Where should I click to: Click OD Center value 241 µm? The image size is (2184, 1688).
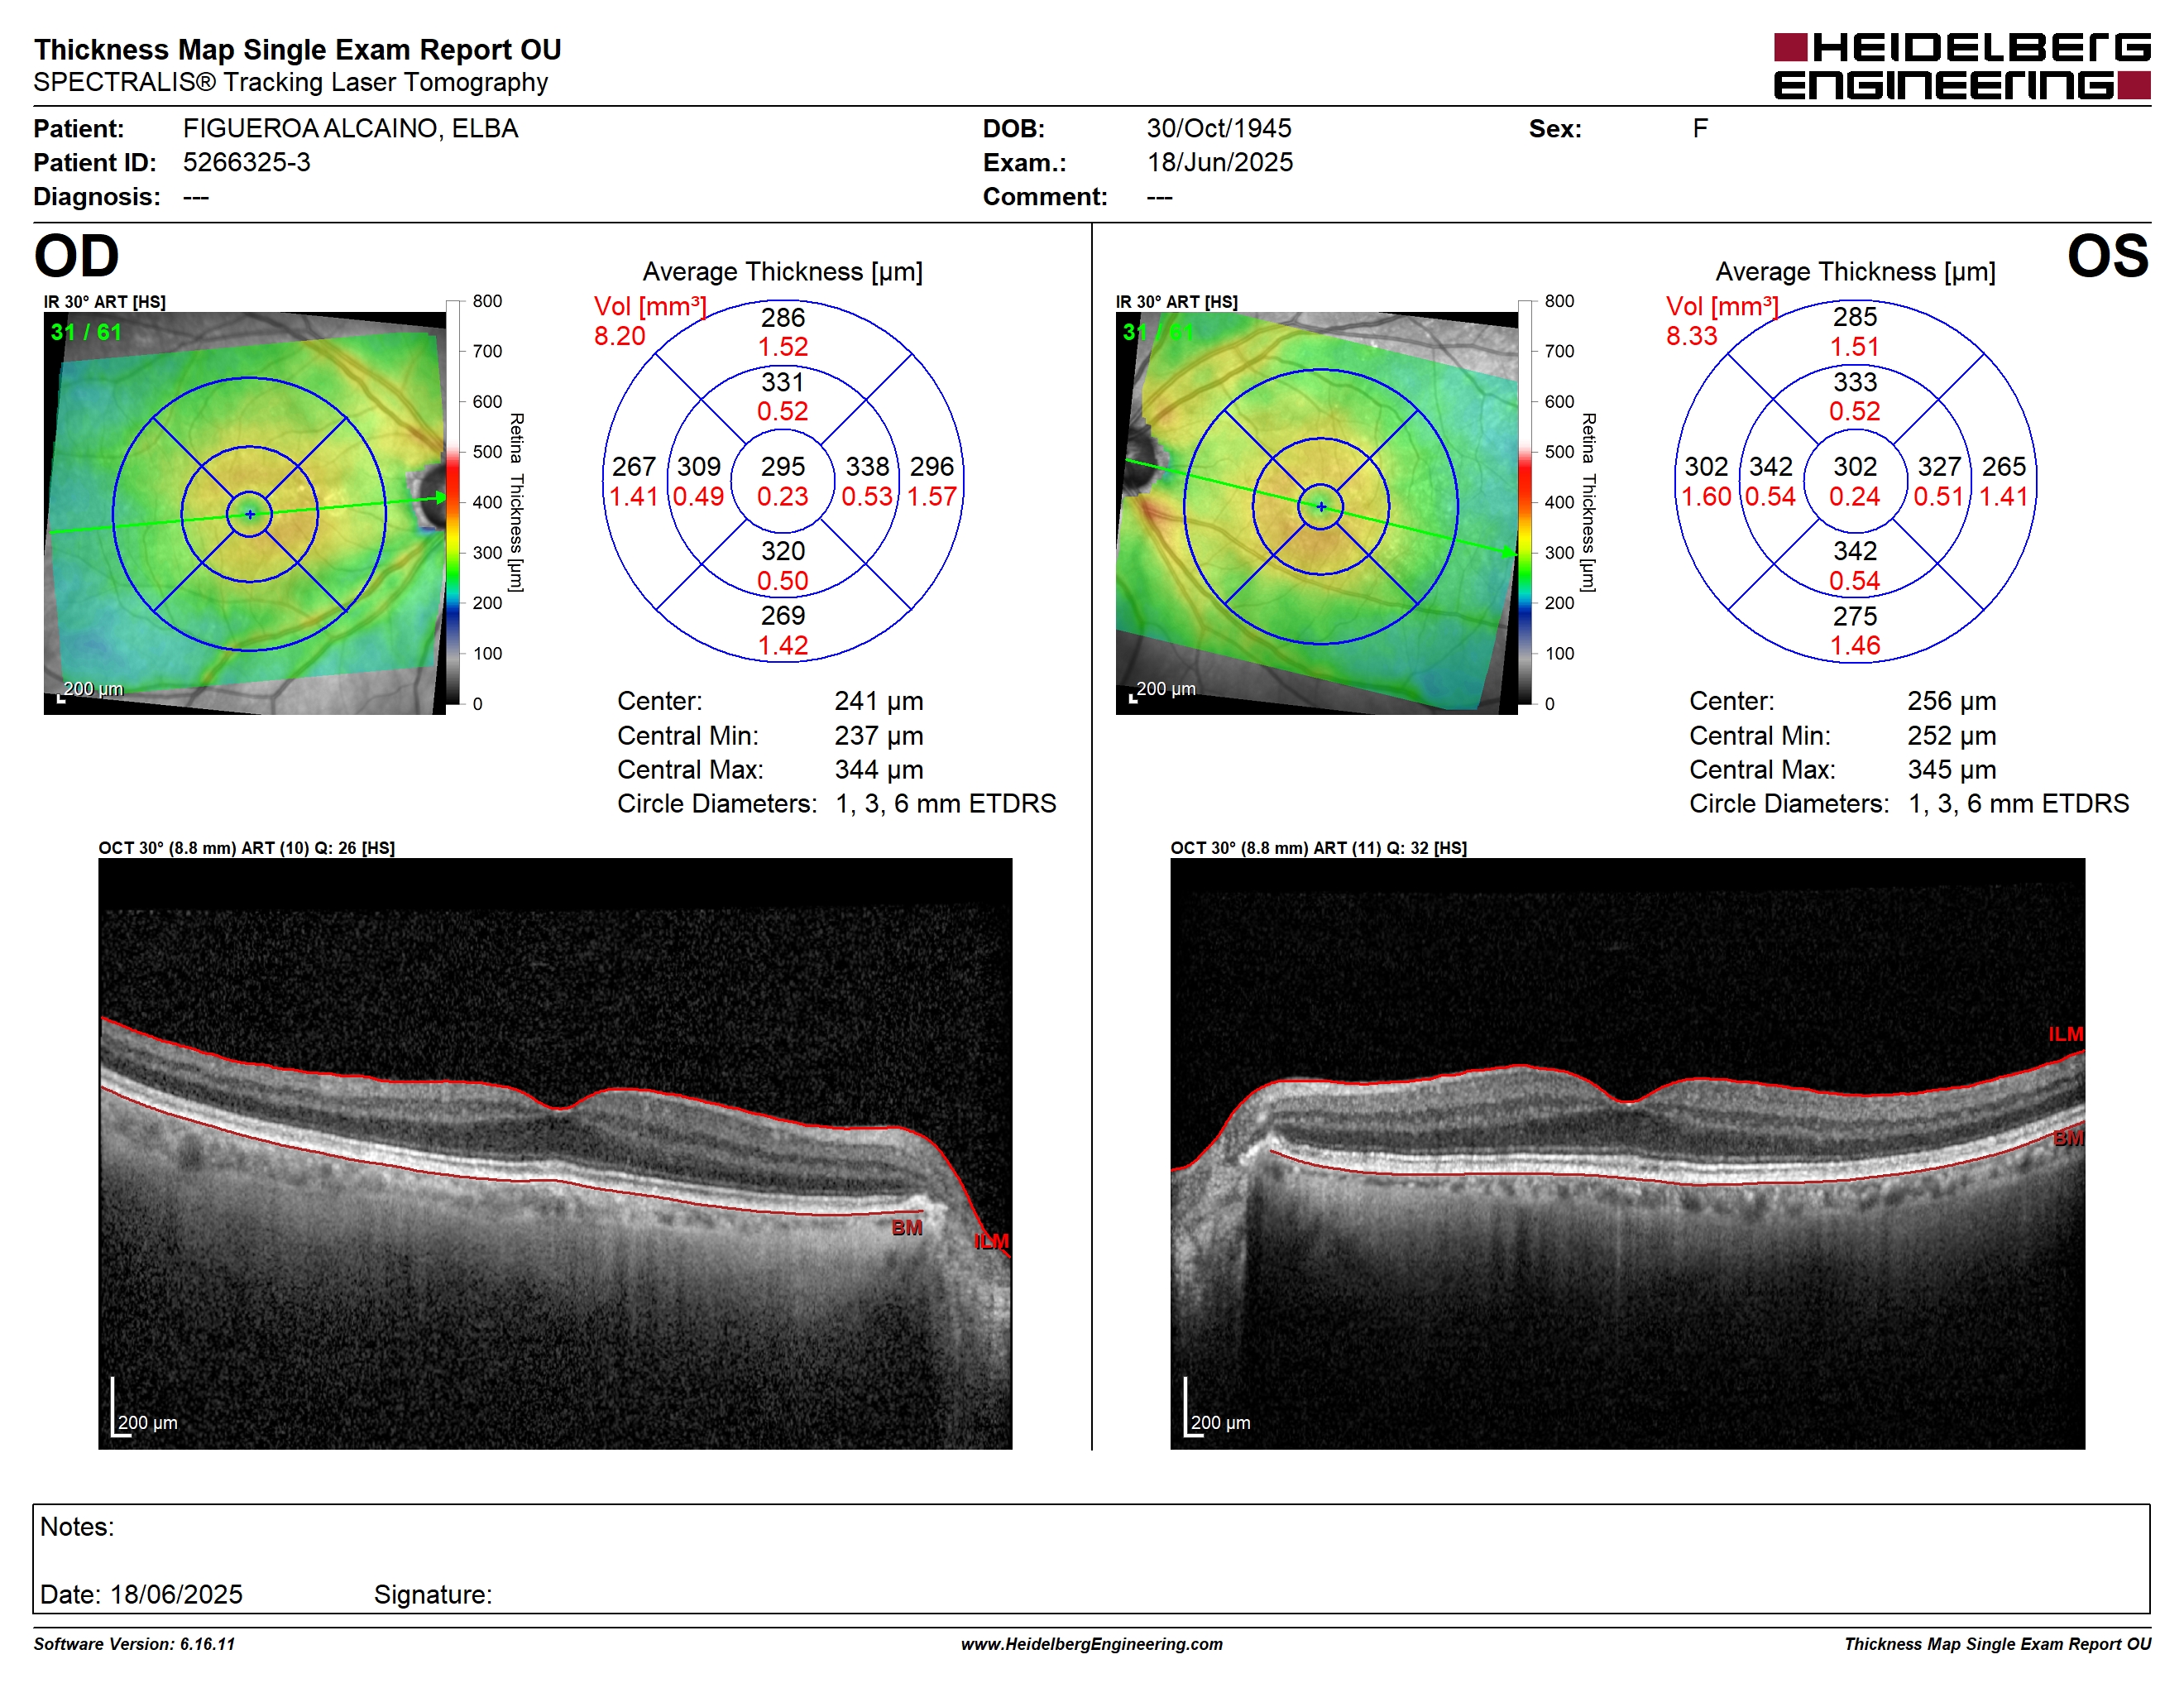click(x=879, y=701)
